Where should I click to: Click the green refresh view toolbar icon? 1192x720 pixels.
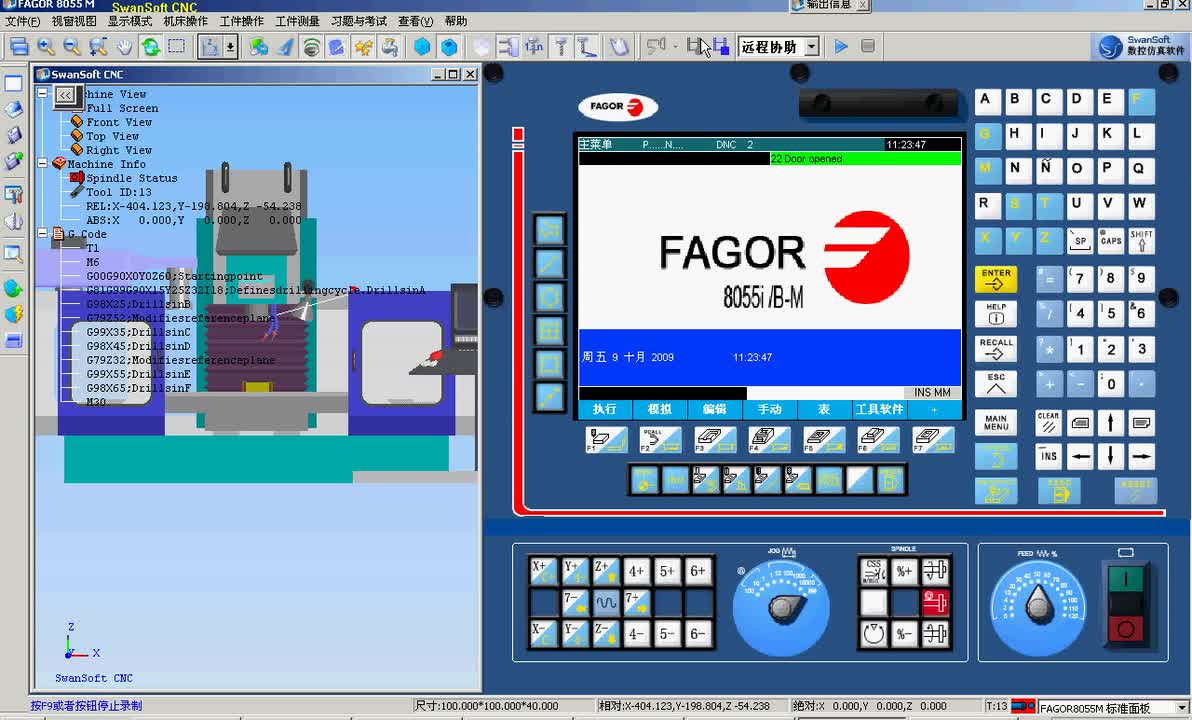(151, 46)
